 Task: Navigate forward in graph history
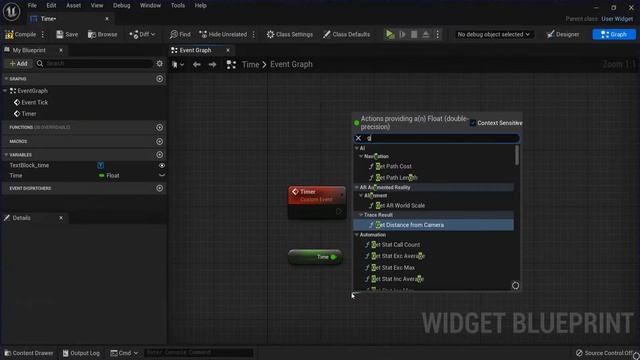(212, 64)
